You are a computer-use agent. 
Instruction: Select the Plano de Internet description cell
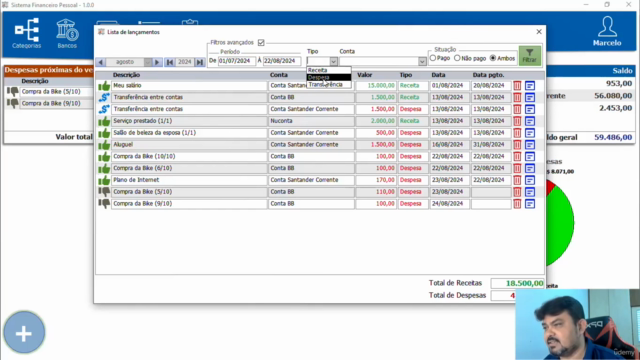(x=189, y=180)
